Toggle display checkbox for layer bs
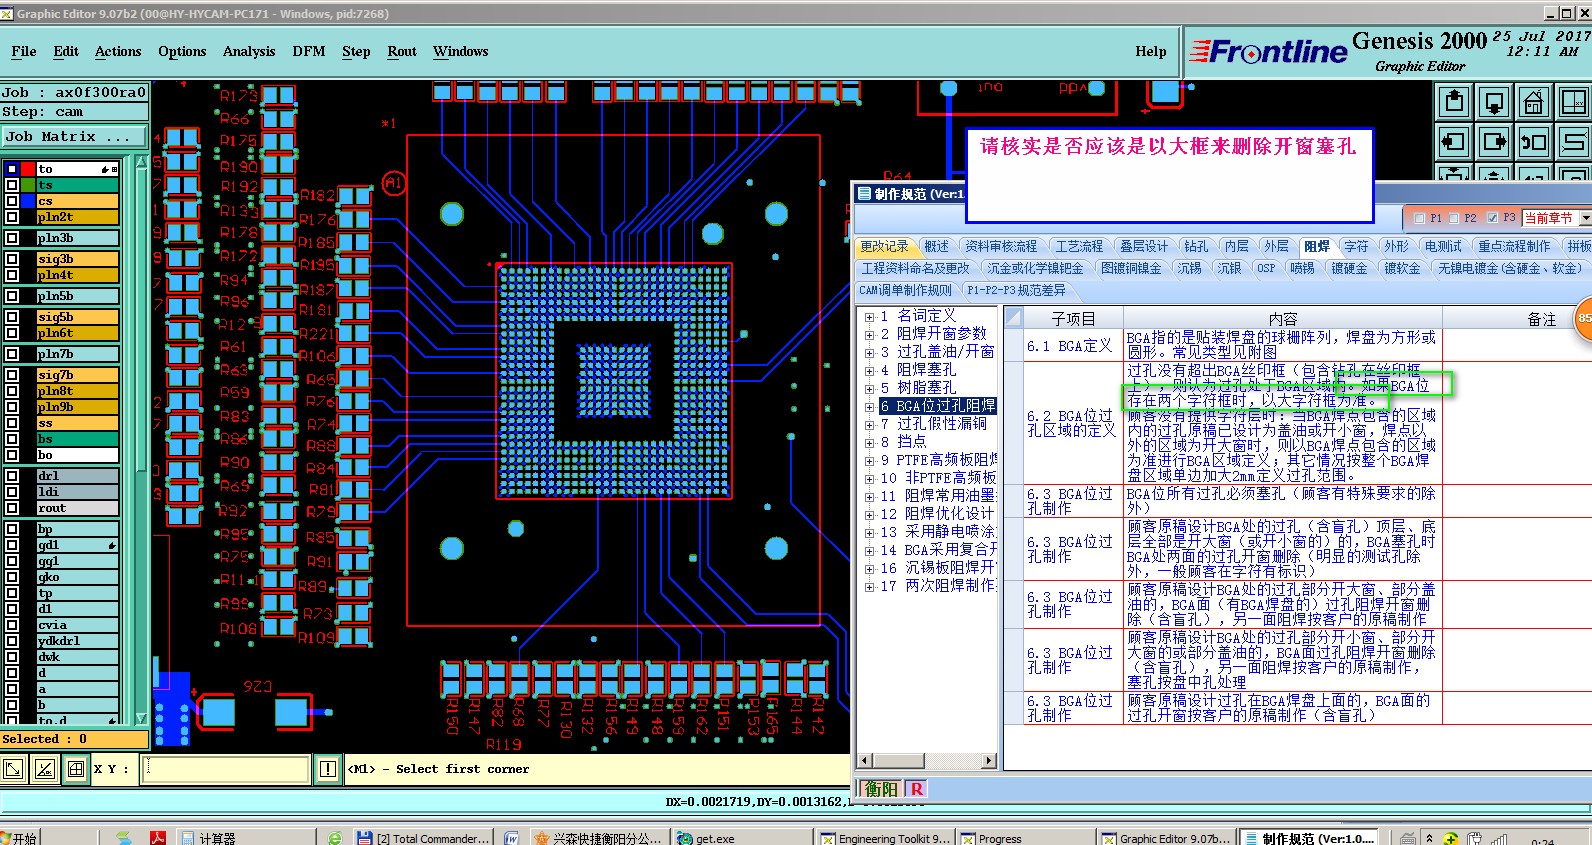Viewport: 1592px width, 845px height. coord(11,439)
